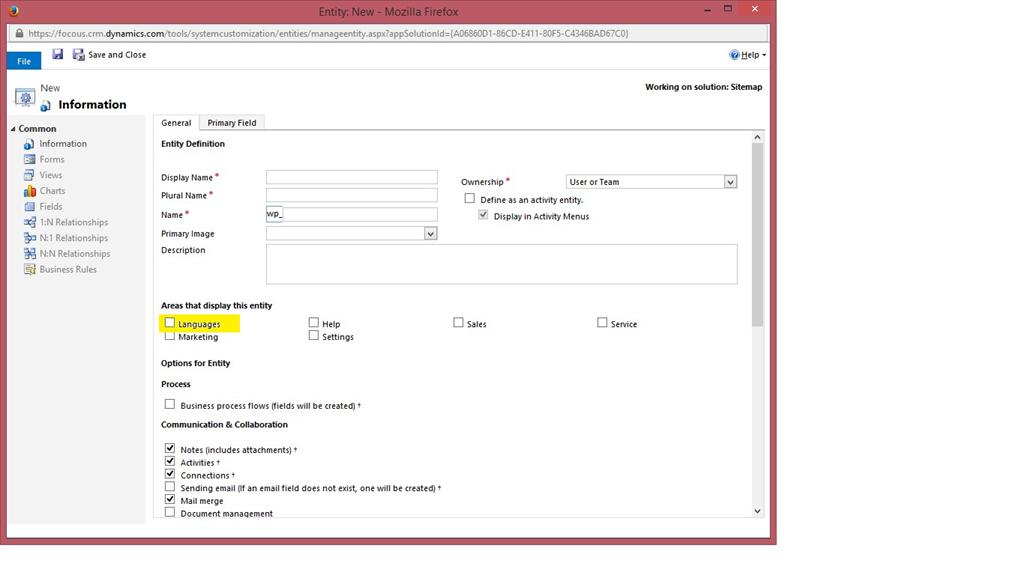The height and width of the screenshot is (575, 1024).
Task: Click the Save disk icon
Action: pyautogui.click(x=57, y=54)
